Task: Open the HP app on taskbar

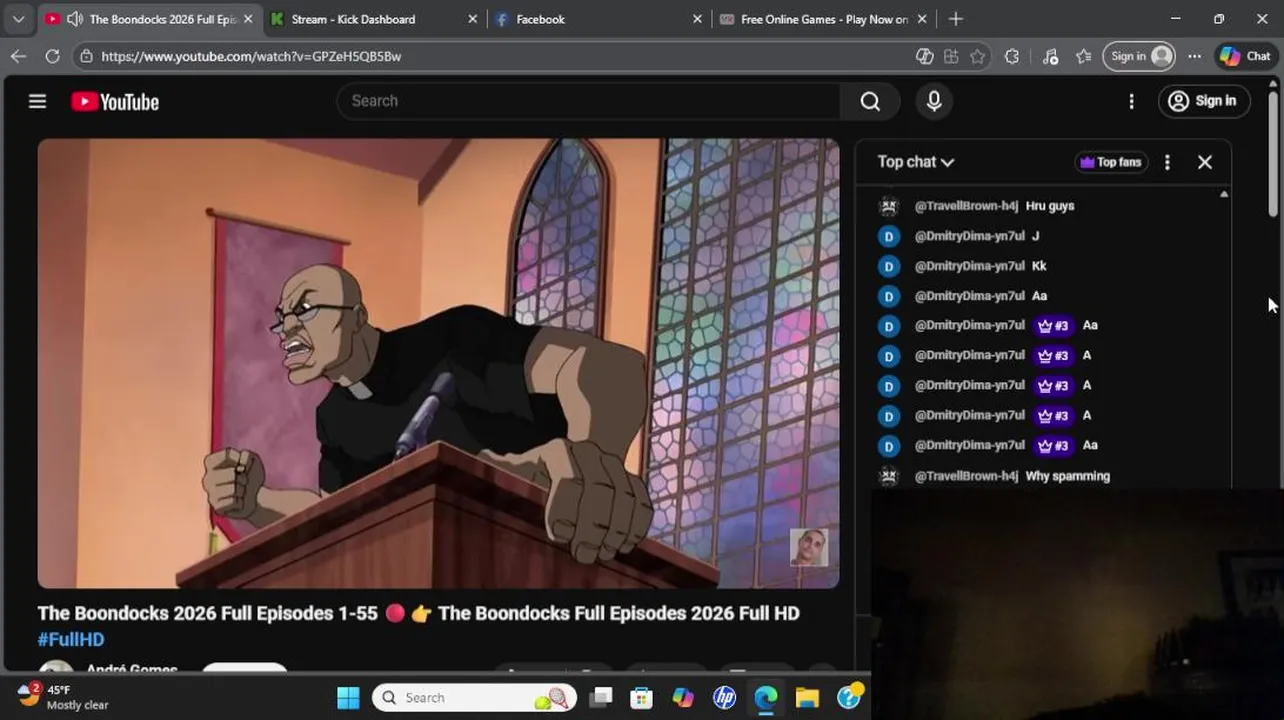Action: pyautogui.click(x=724, y=698)
